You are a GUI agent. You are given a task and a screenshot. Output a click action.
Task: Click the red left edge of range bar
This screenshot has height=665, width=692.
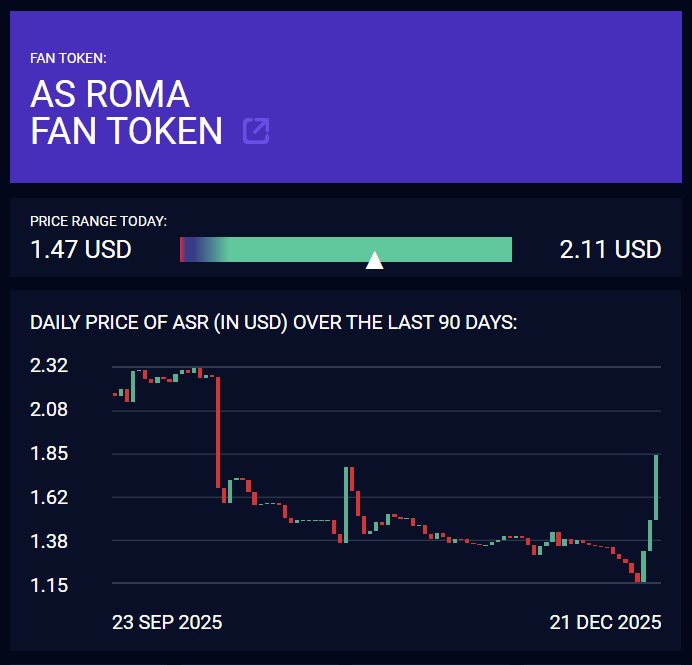click(x=182, y=249)
